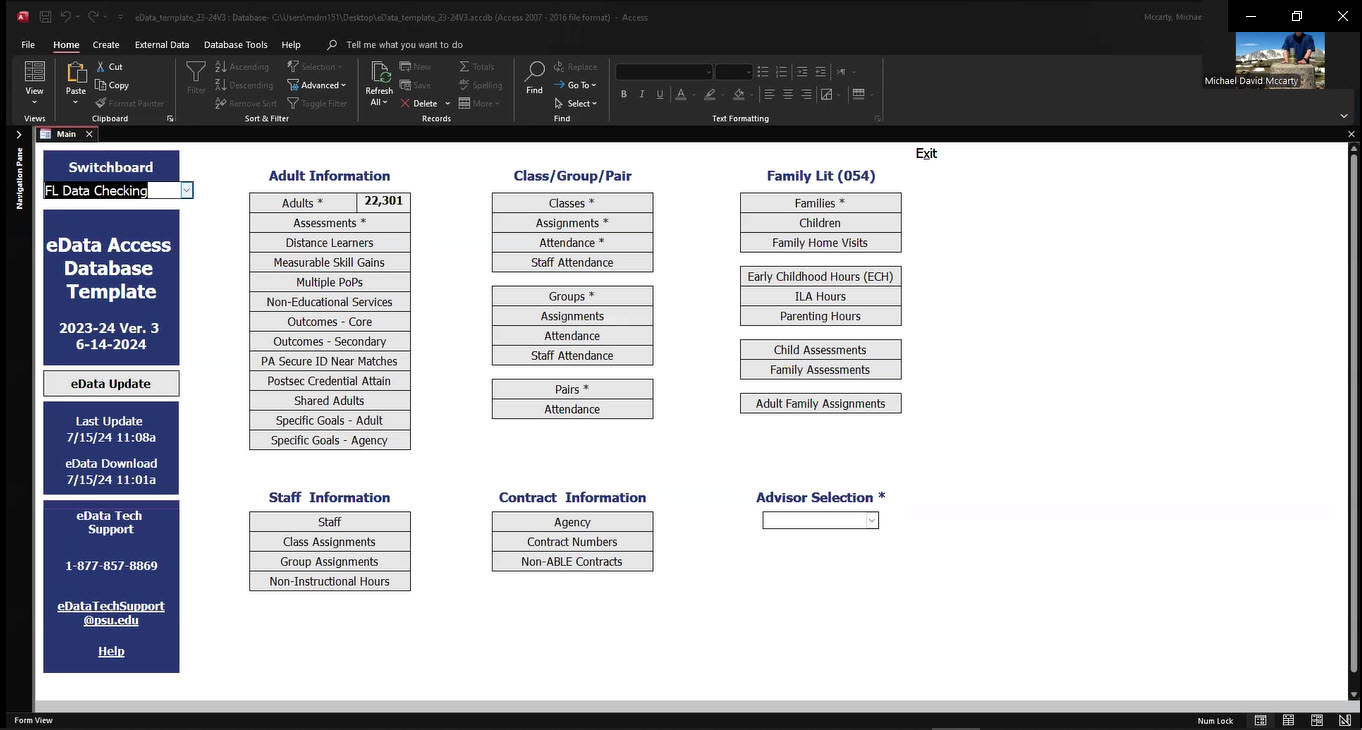Click the PA Secure ID Near Matches button
The width and height of the screenshot is (1362, 730).
pyautogui.click(x=330, y=361)
